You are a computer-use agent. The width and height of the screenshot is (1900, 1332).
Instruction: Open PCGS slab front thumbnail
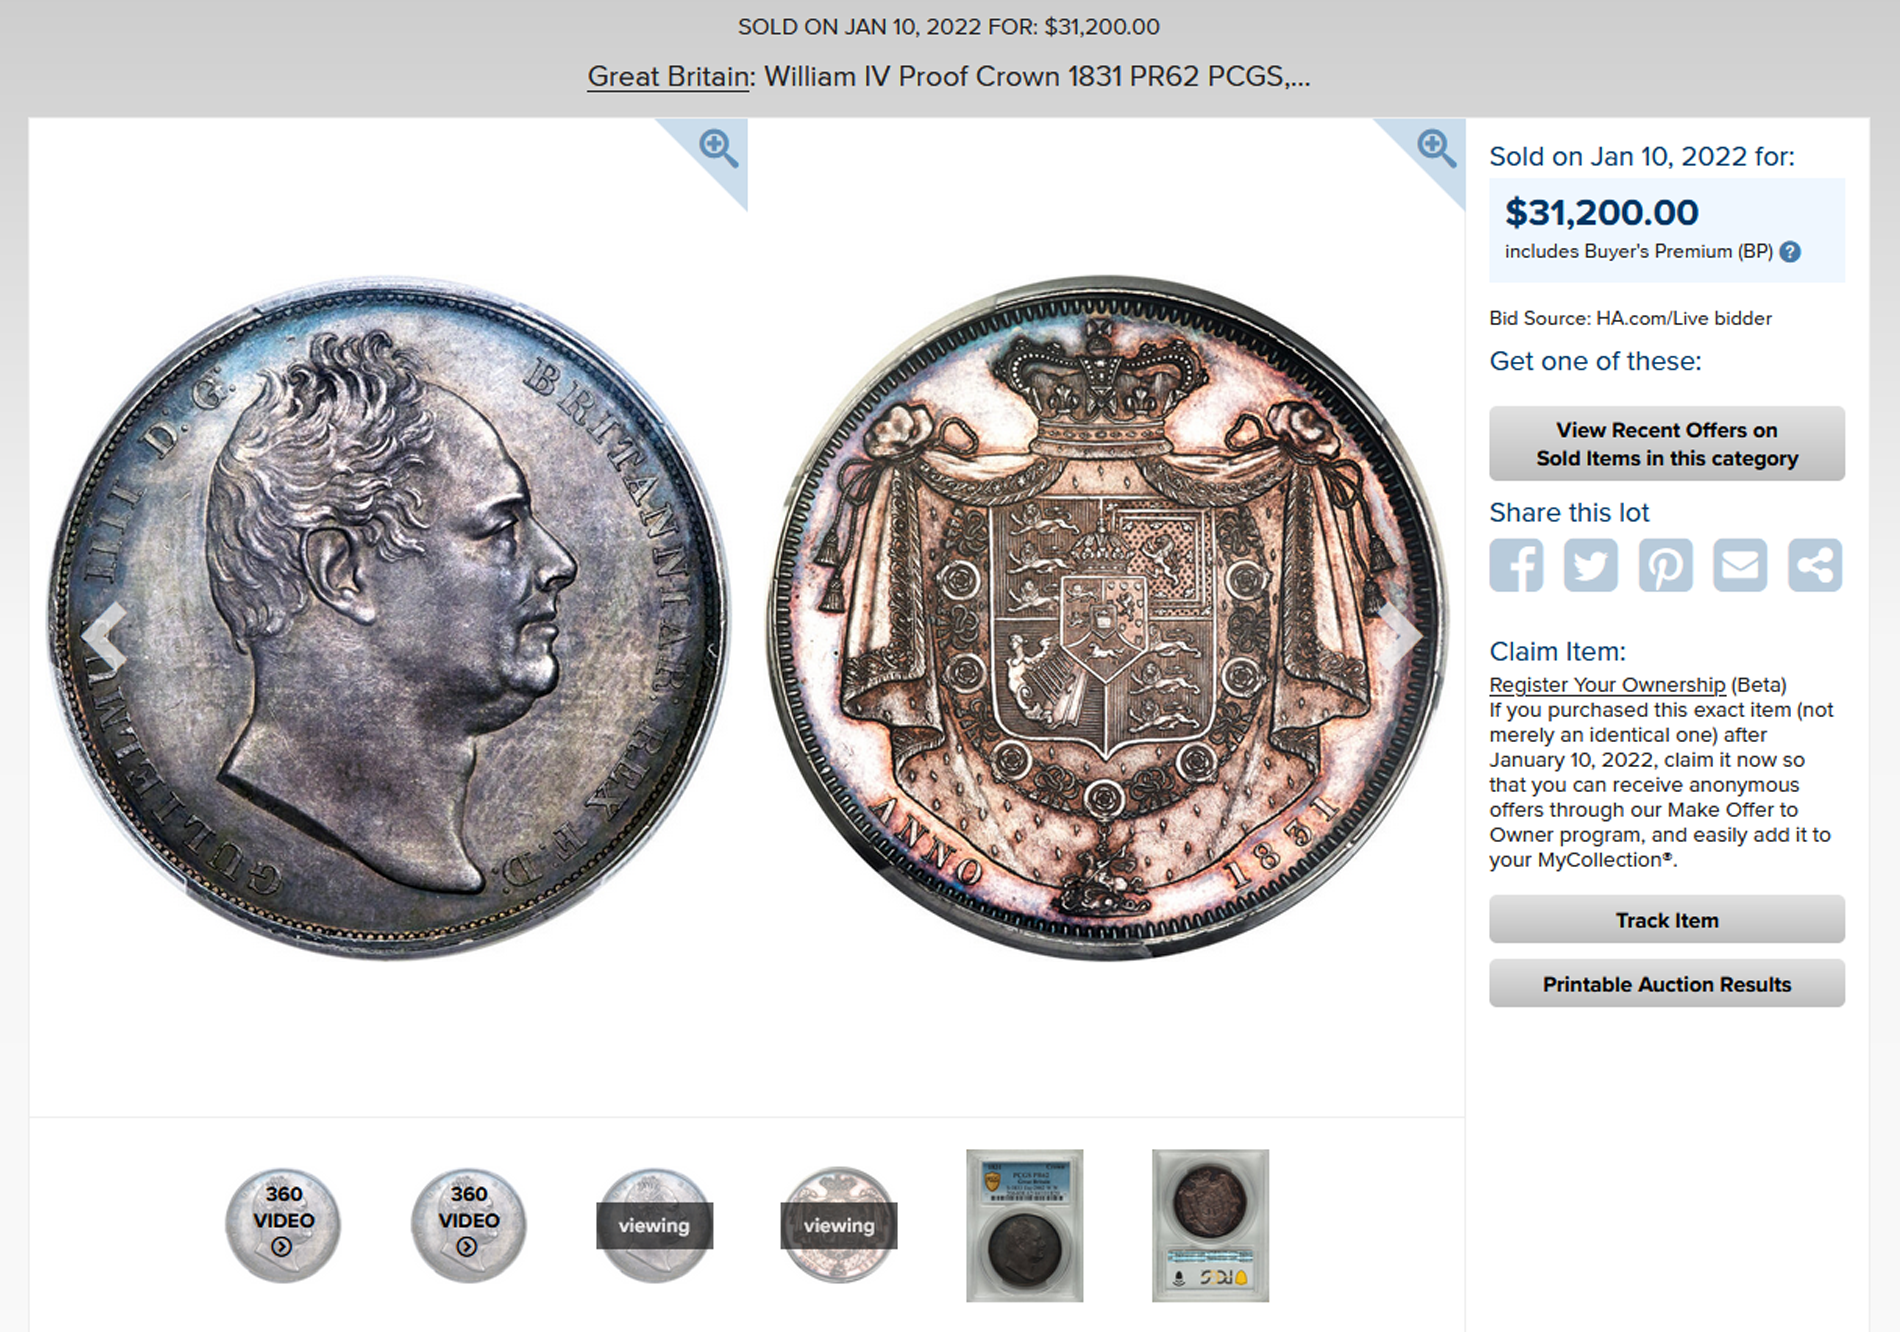pos(1025,1226)
